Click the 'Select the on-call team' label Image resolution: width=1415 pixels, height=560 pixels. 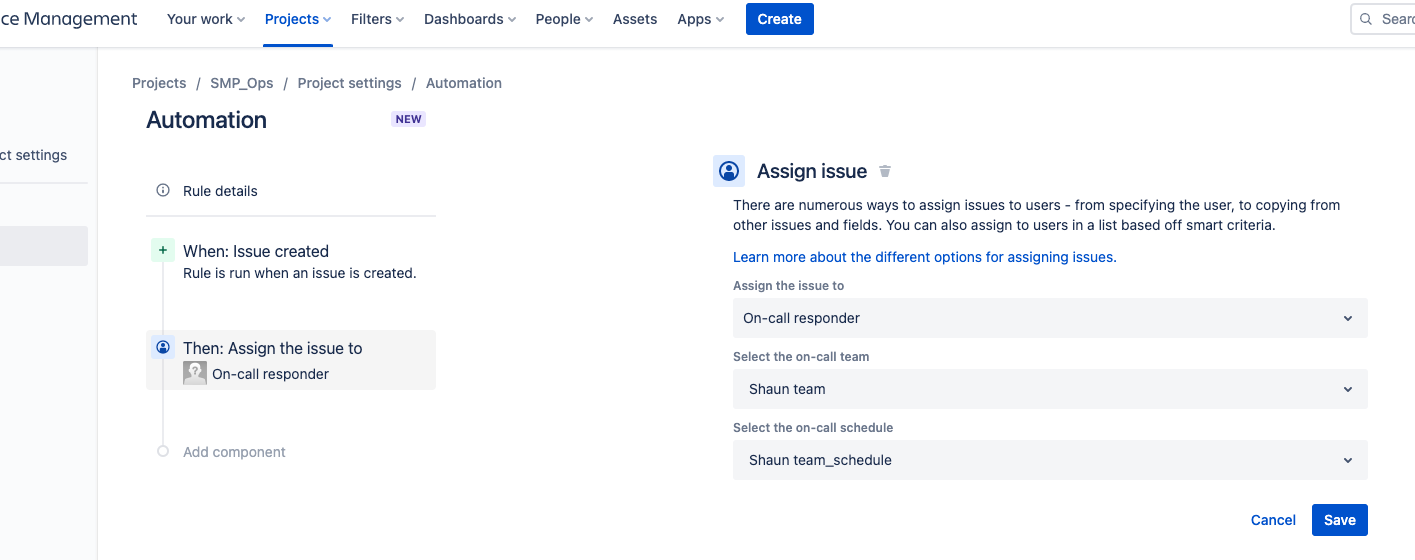pos(801,356)
